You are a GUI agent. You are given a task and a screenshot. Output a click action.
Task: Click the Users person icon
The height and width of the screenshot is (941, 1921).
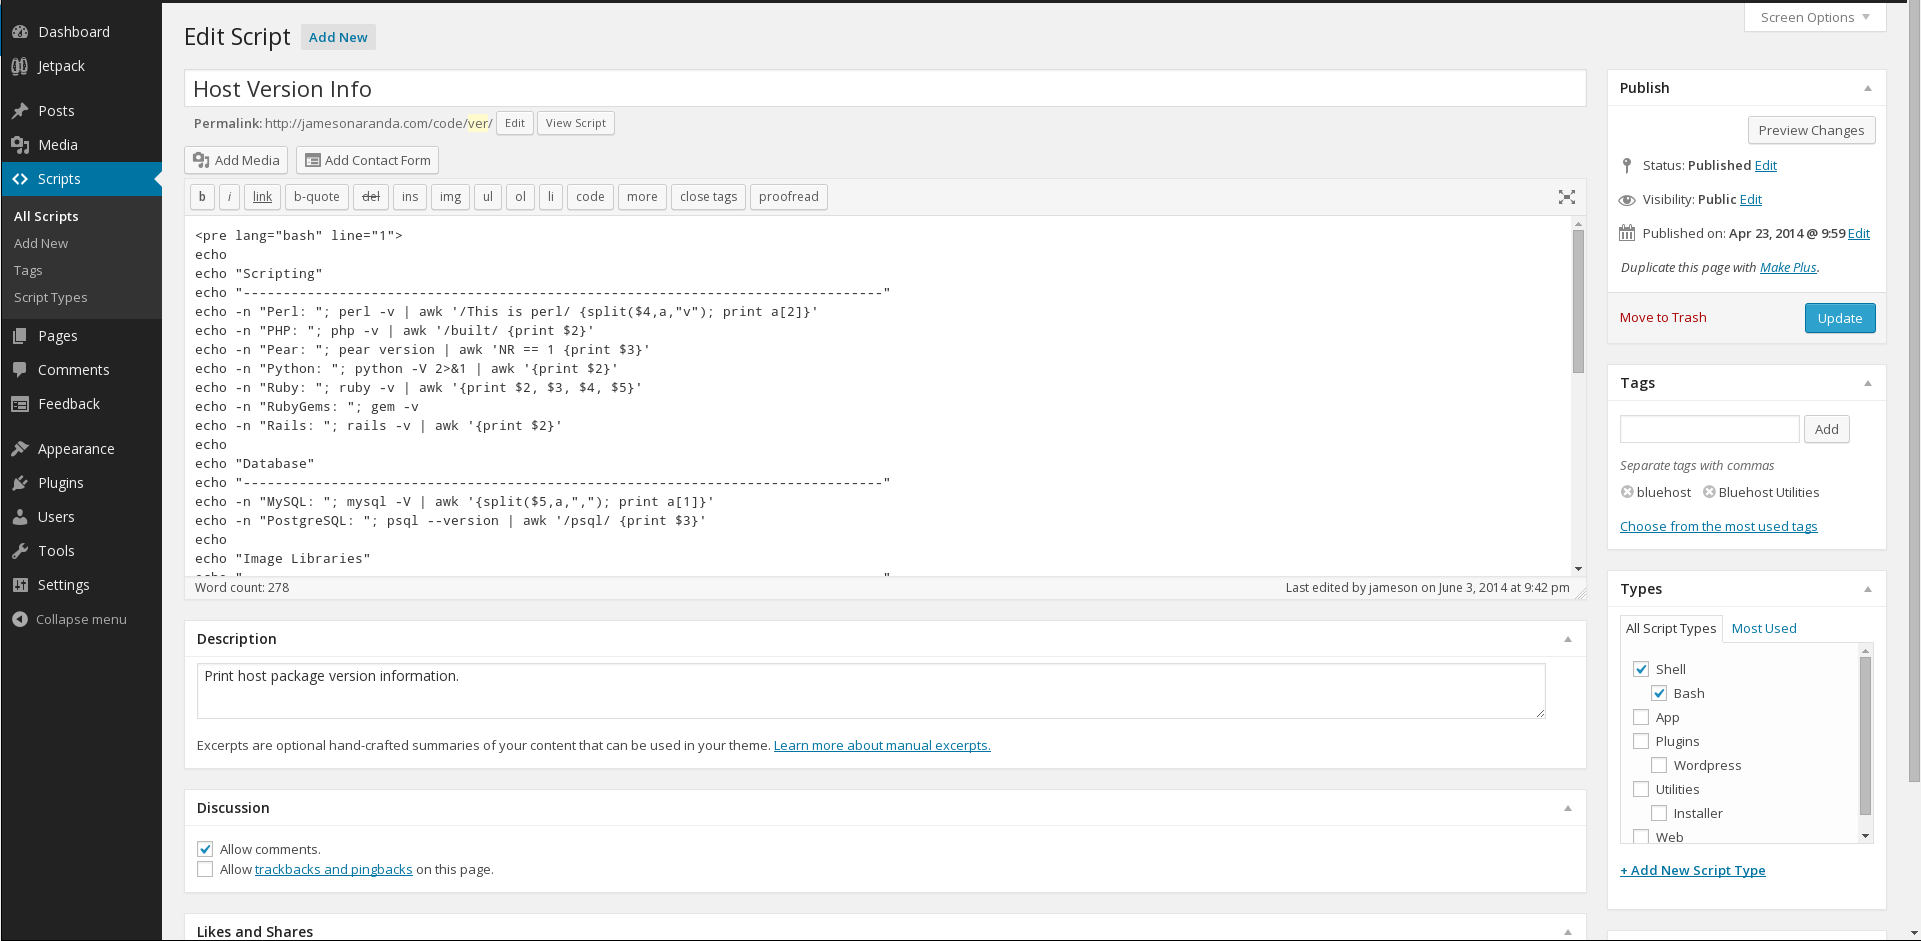[x=20, y=517]
